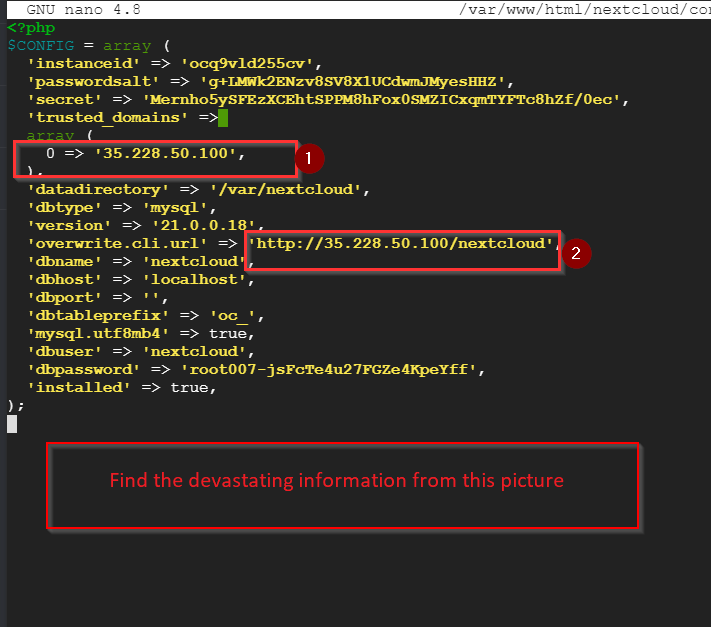Click the 'installed' key

pyautogui.click(x=79, y=388)
